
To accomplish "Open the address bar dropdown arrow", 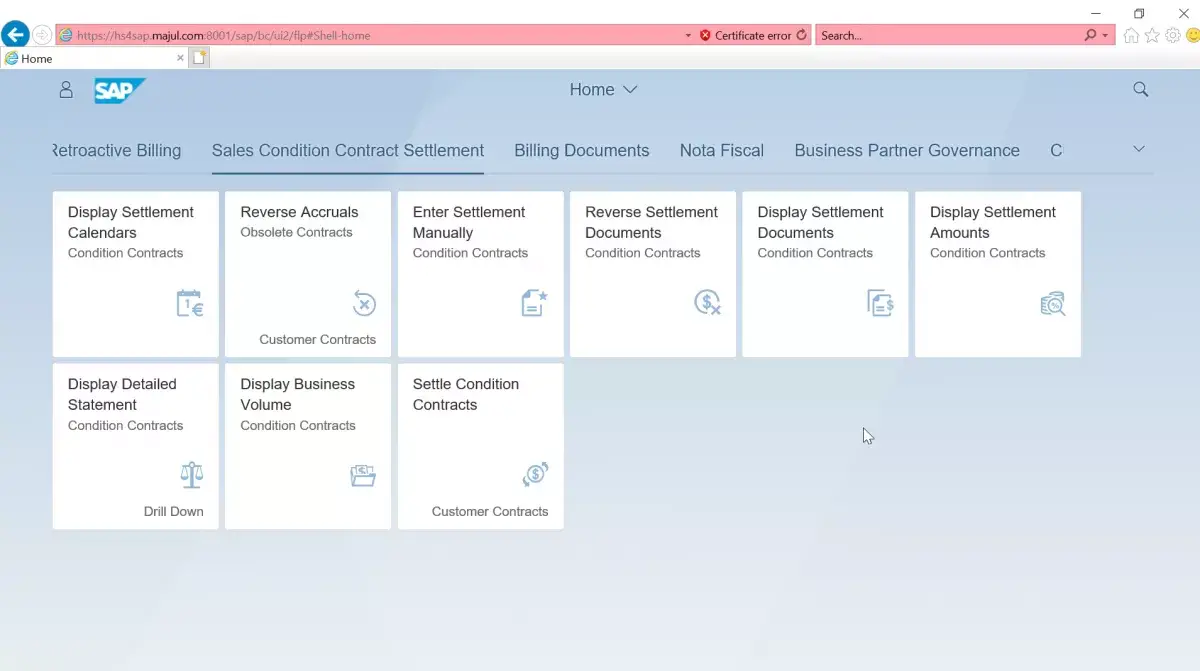I will (688, 35).
